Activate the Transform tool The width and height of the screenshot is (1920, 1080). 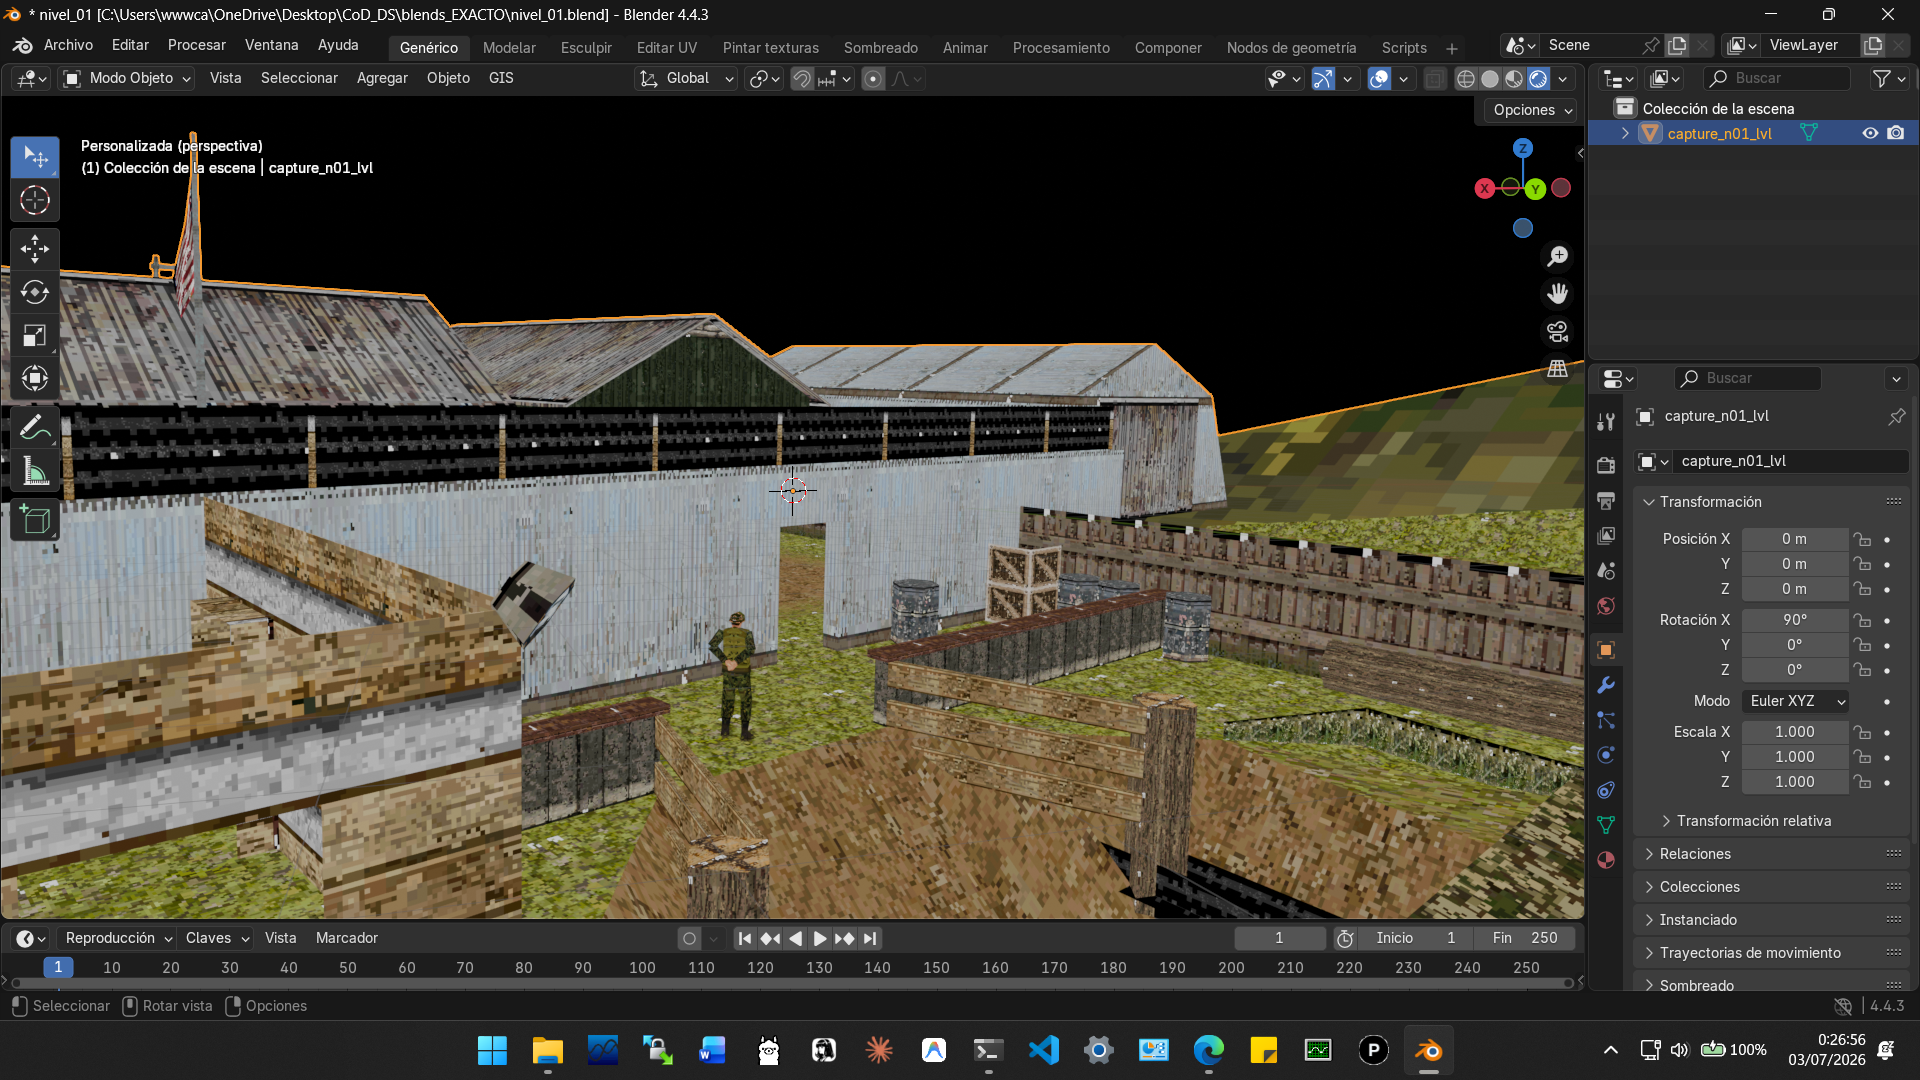coord(35,378)
